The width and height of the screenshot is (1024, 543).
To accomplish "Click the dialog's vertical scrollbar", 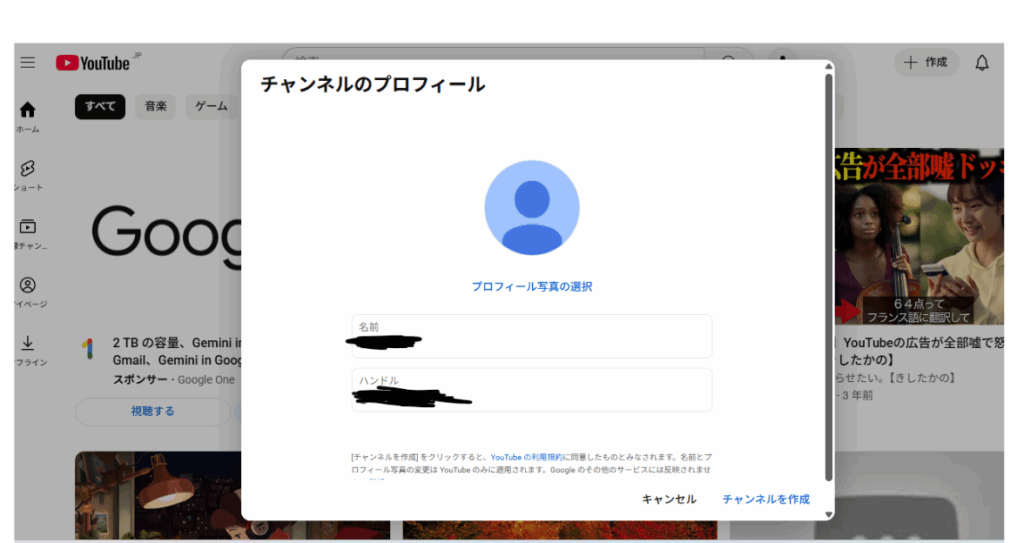I will pyautogui.click(x=827, y=270).
